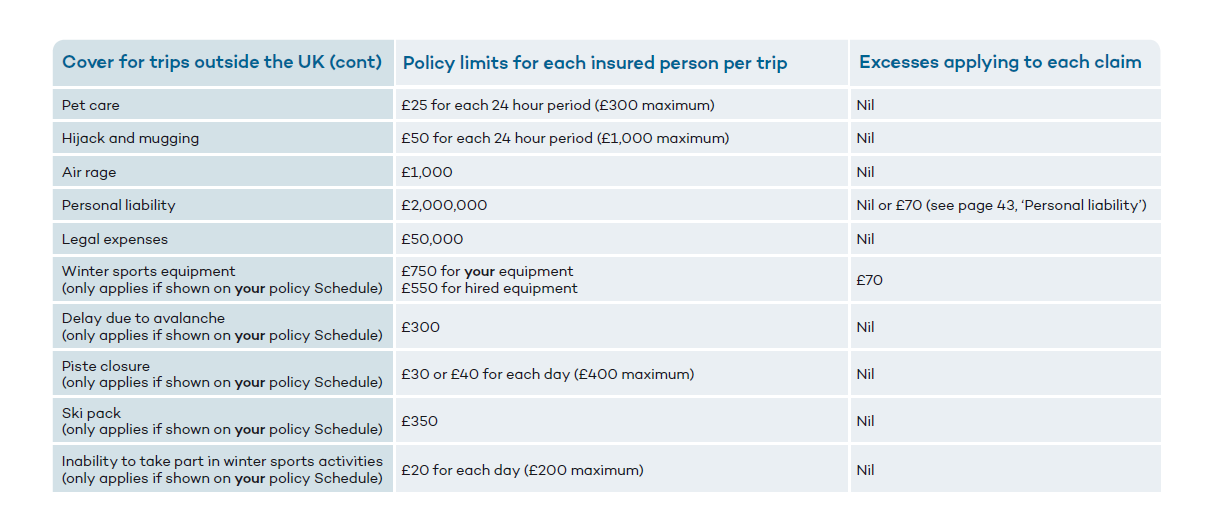1210x531 pixels.
Task: Click the 'Cover for trips outside the UK' header
Action: point(222,62)
